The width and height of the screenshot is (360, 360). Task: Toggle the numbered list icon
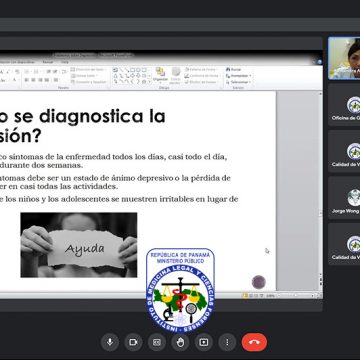36,72
